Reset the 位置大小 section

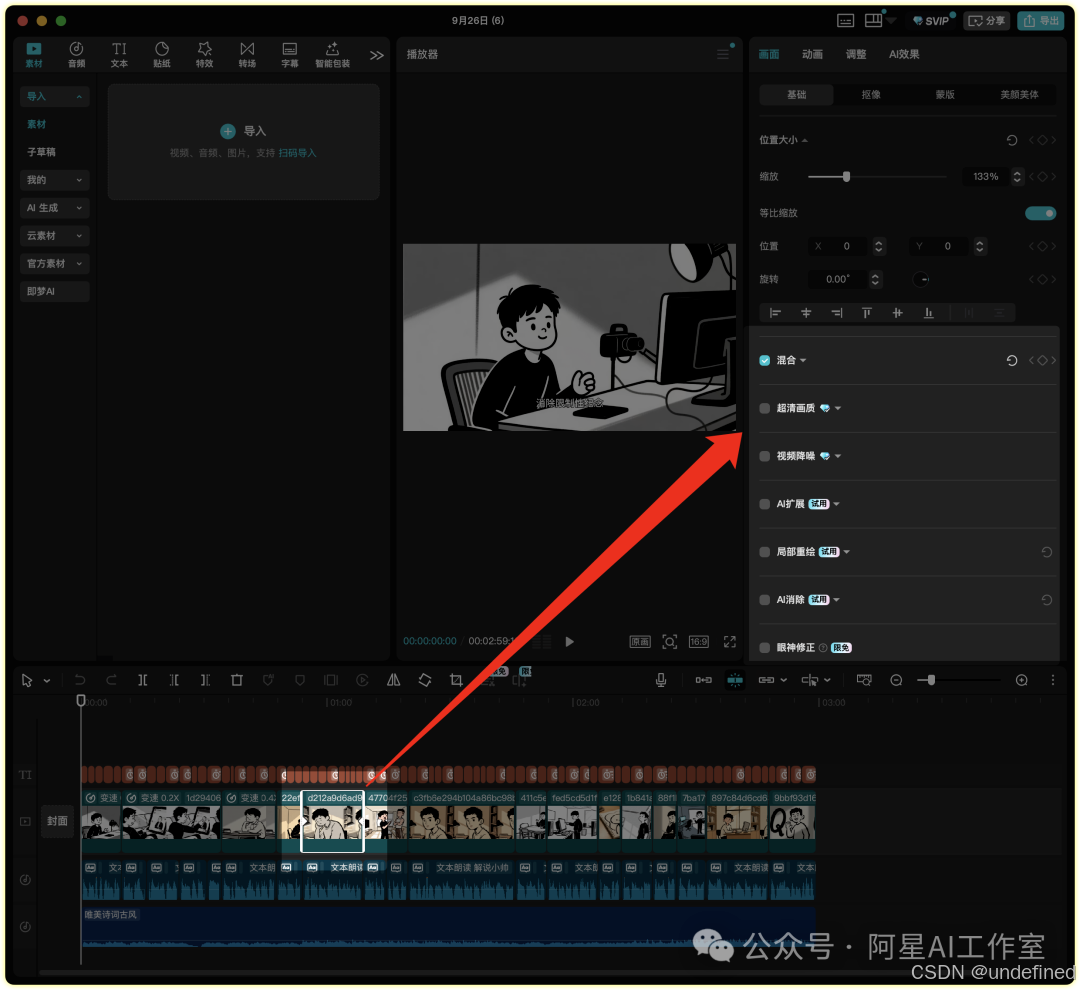[1012, 140]
